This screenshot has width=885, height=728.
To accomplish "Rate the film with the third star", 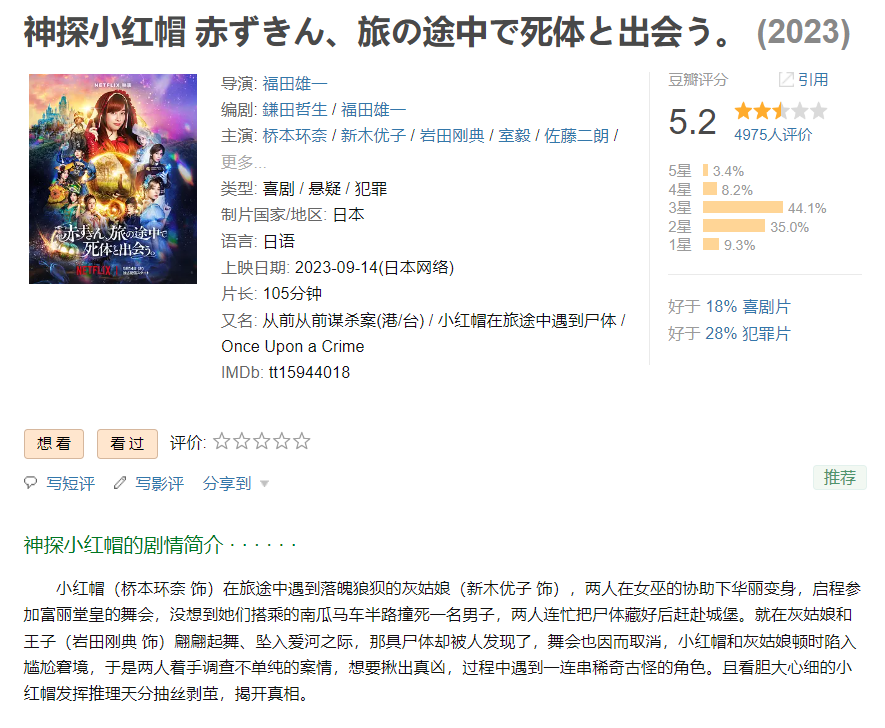I will point(262,441).
